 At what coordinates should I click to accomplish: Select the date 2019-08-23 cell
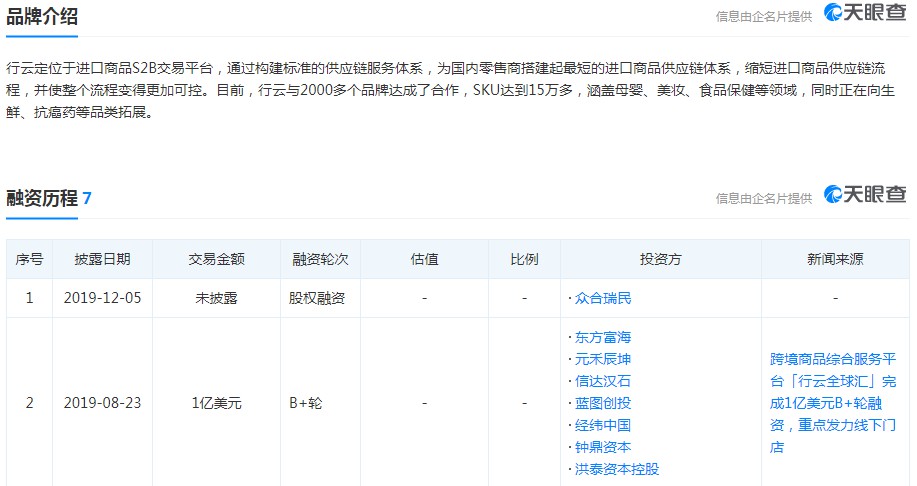pyautogui.click(x=102, y=403)
